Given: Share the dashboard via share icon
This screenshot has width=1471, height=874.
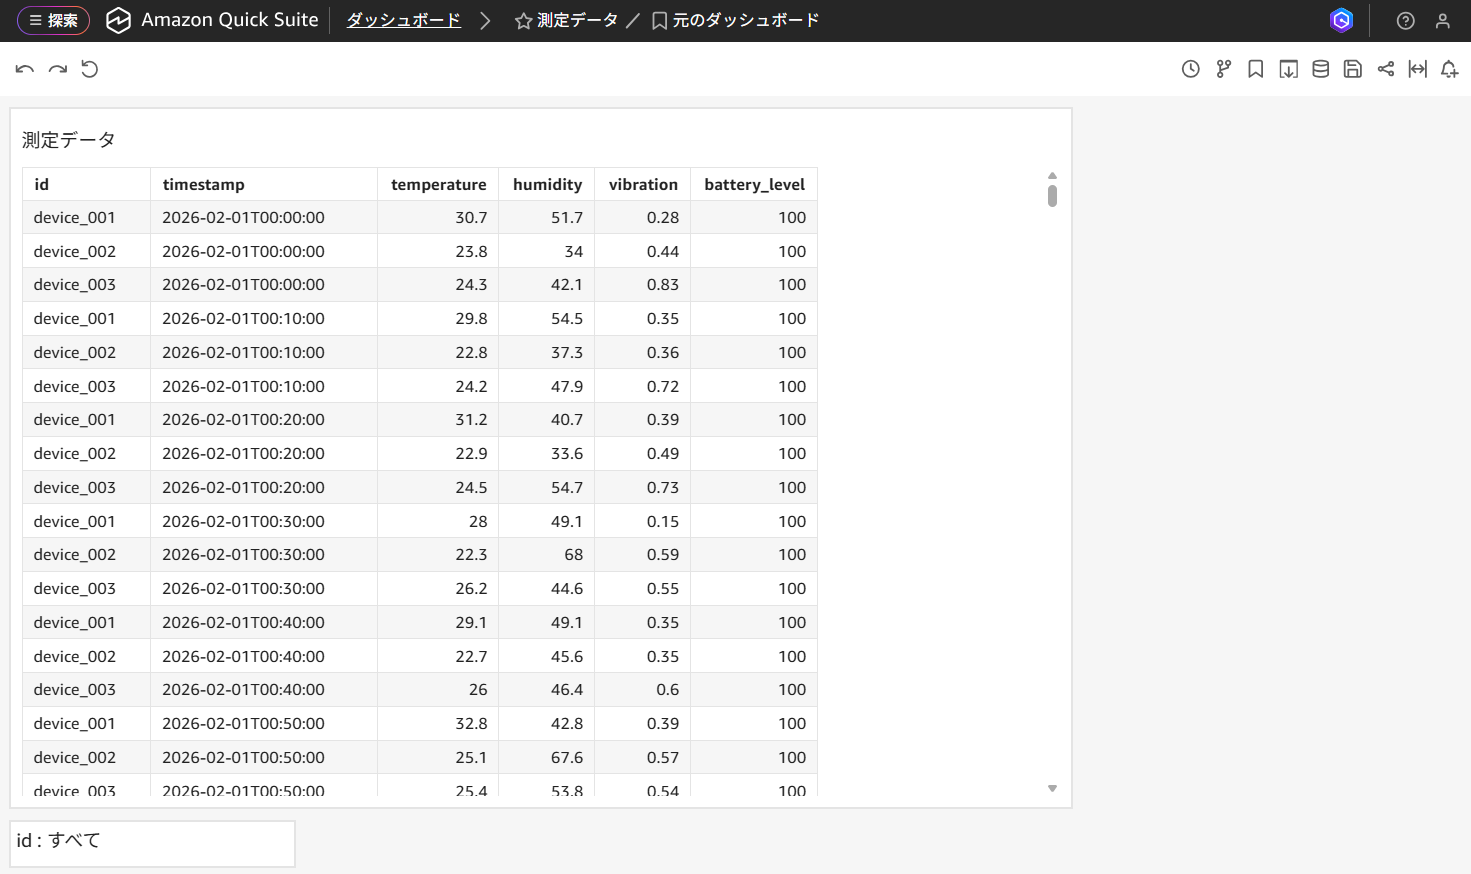Looking at the screenshot, I should (1385, 69).
